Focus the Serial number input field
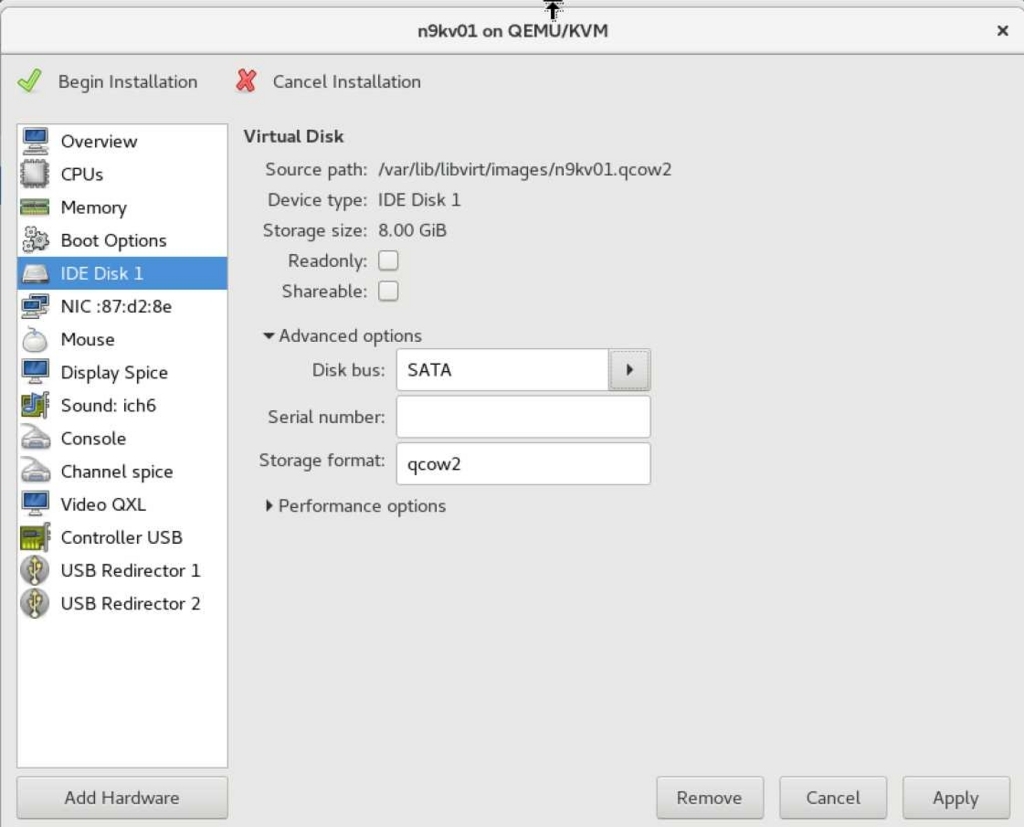This screenshot has height=827, width=1024. pos(523,417)
